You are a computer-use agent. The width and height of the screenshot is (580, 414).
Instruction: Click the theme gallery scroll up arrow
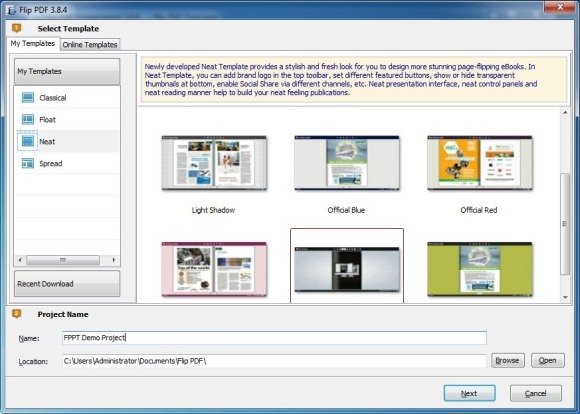pyautogui.click(x=565, y=113)
